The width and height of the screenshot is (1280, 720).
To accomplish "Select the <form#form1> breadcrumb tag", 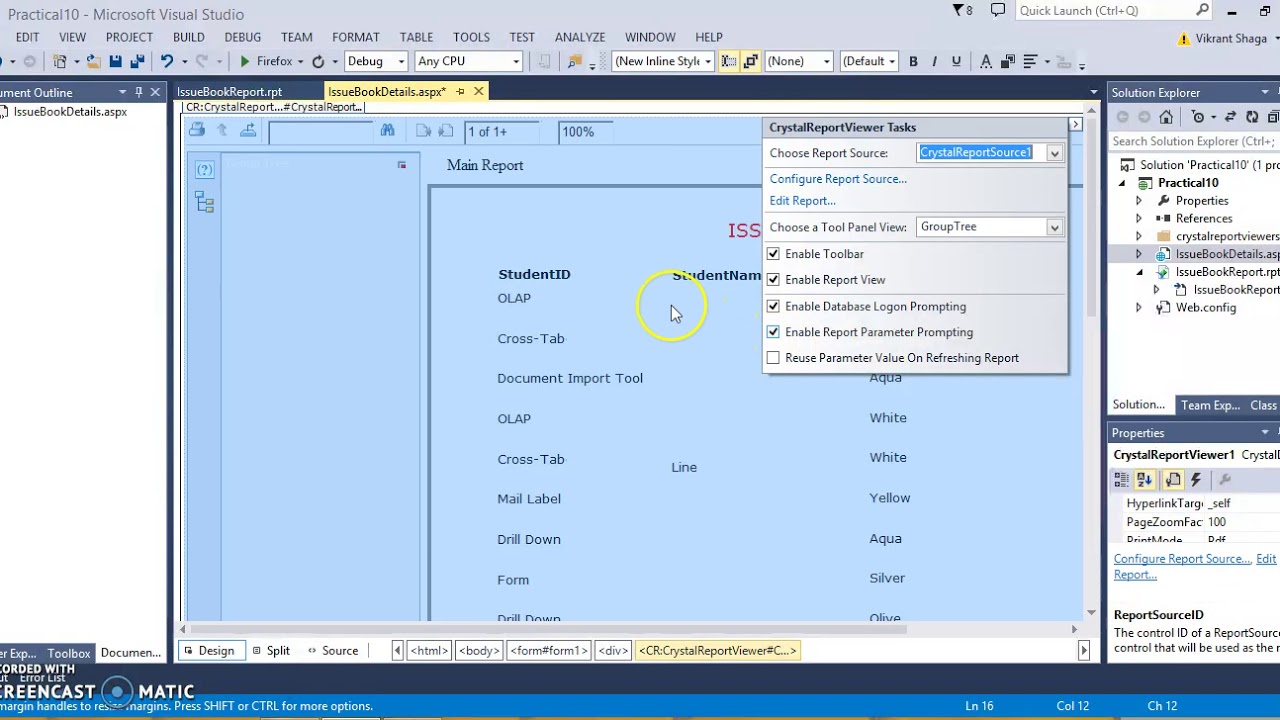I will pos(548,651).
